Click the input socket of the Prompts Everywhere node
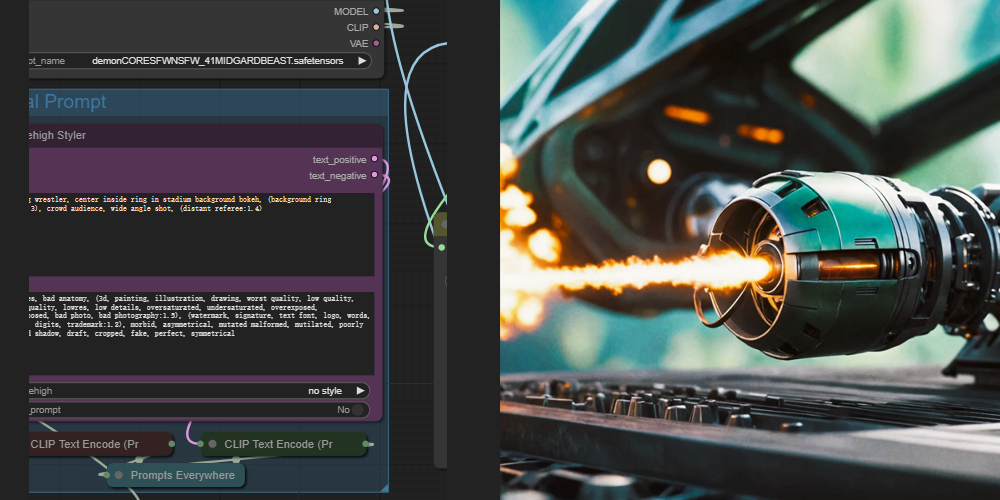Screen dimensions: 1000x500 point(108,475)
